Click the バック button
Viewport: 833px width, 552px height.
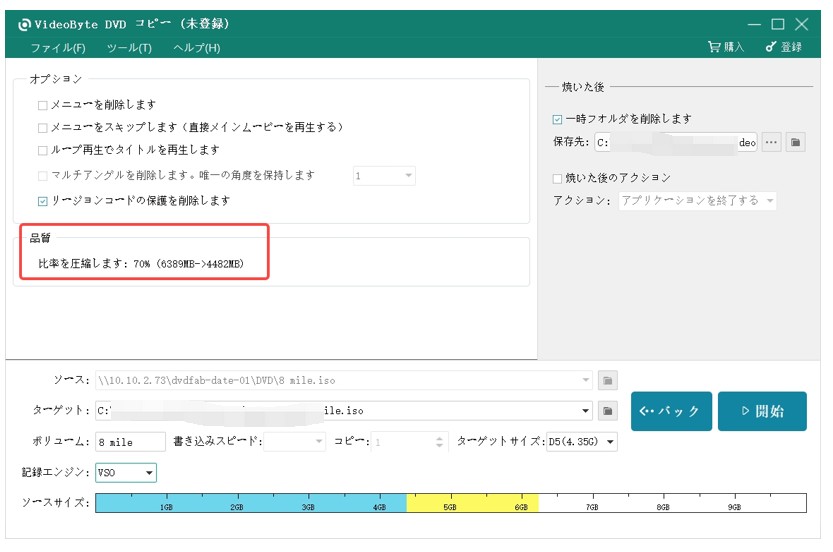click(x=671, y=411)
